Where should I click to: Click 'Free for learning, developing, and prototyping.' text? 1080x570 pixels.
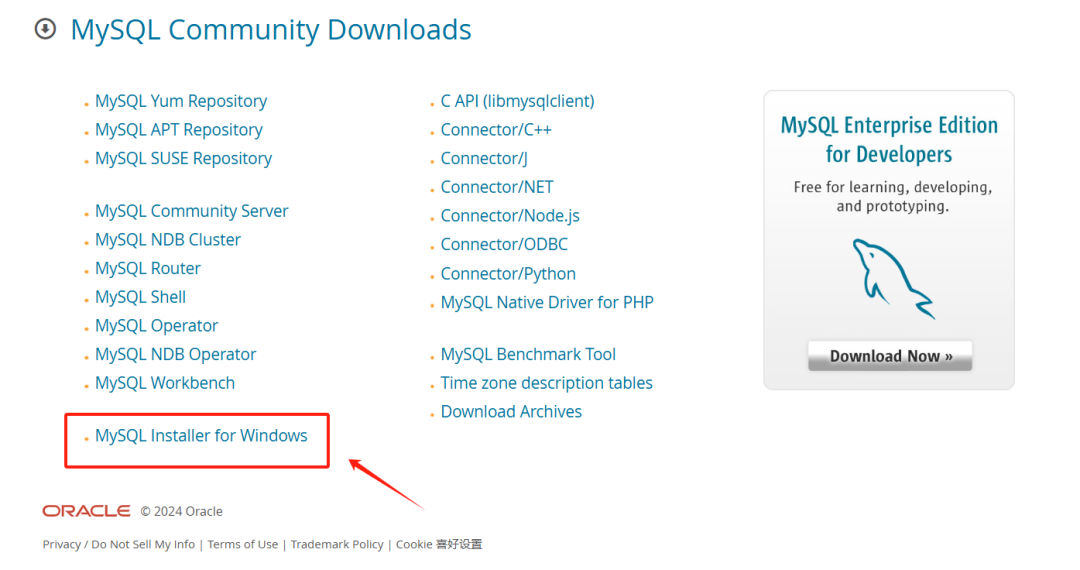893,197
